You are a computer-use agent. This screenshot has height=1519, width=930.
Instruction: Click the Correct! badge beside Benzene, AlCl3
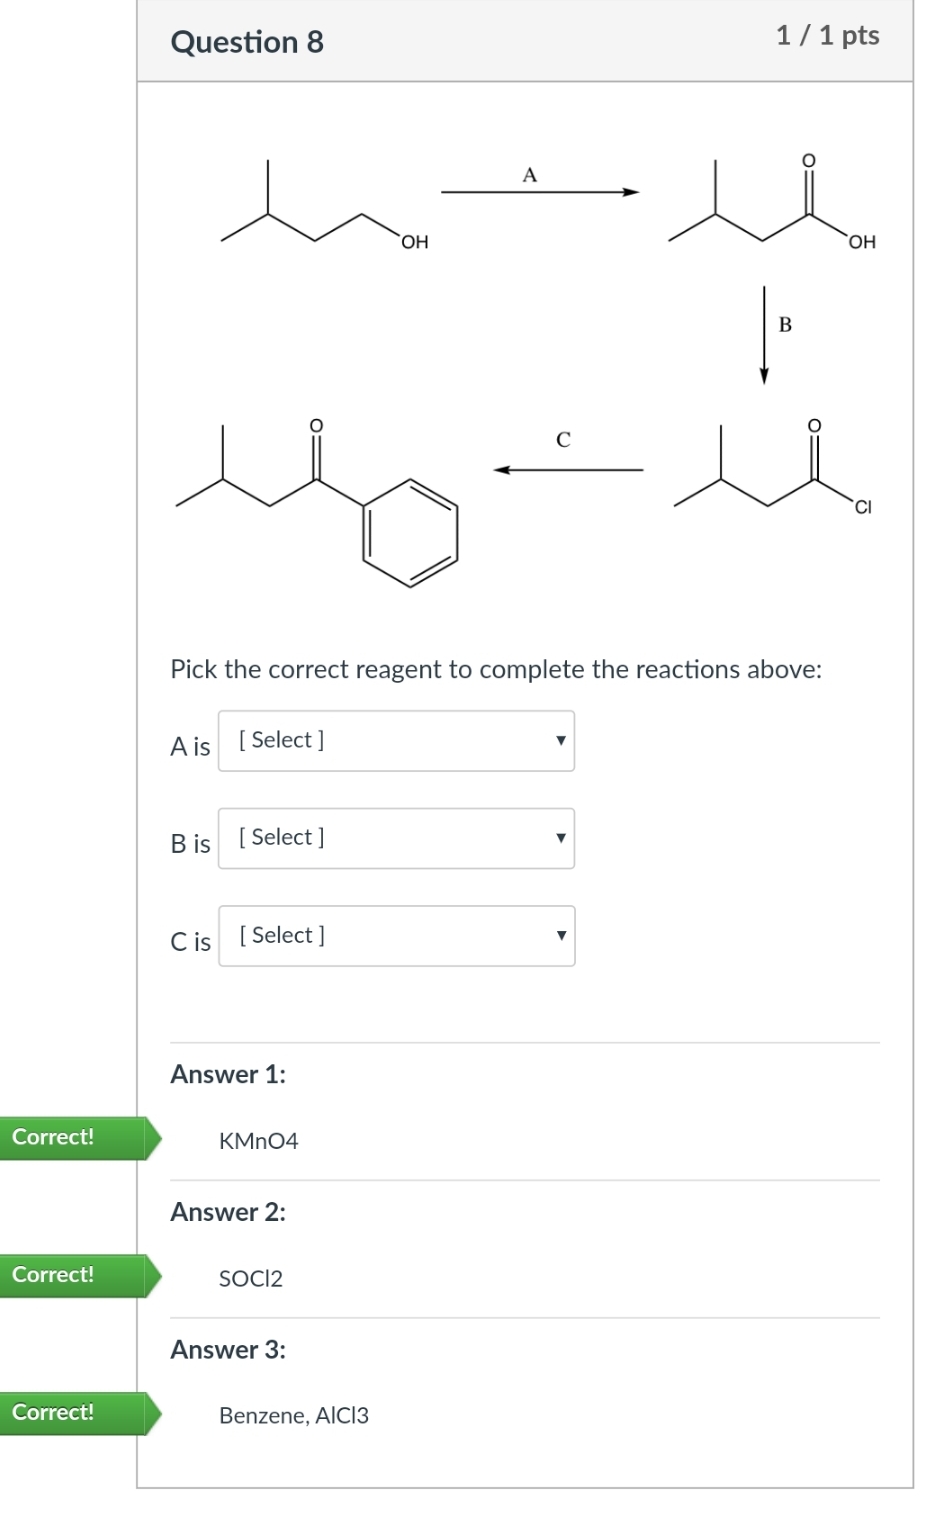click(x=72, y=1413)
